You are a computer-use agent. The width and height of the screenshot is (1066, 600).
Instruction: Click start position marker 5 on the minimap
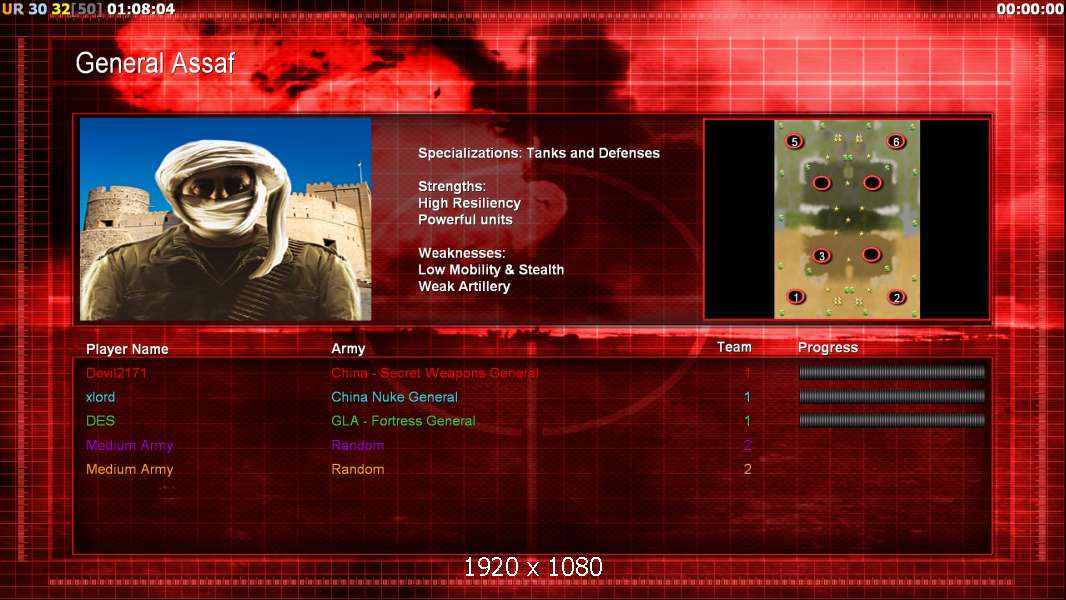(x=794, y=141)
